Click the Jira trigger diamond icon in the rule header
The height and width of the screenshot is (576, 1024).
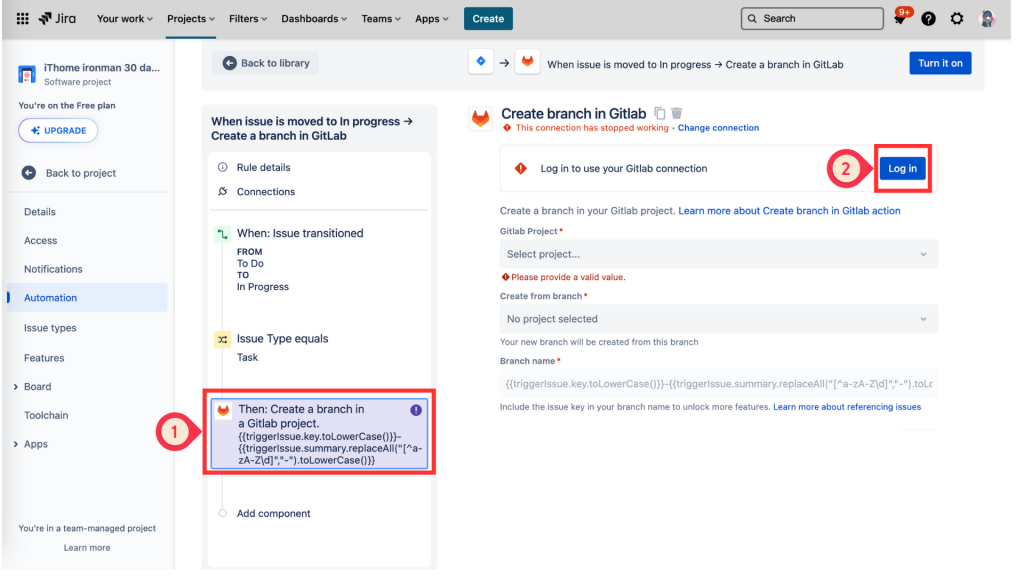[x=481, y=62]
